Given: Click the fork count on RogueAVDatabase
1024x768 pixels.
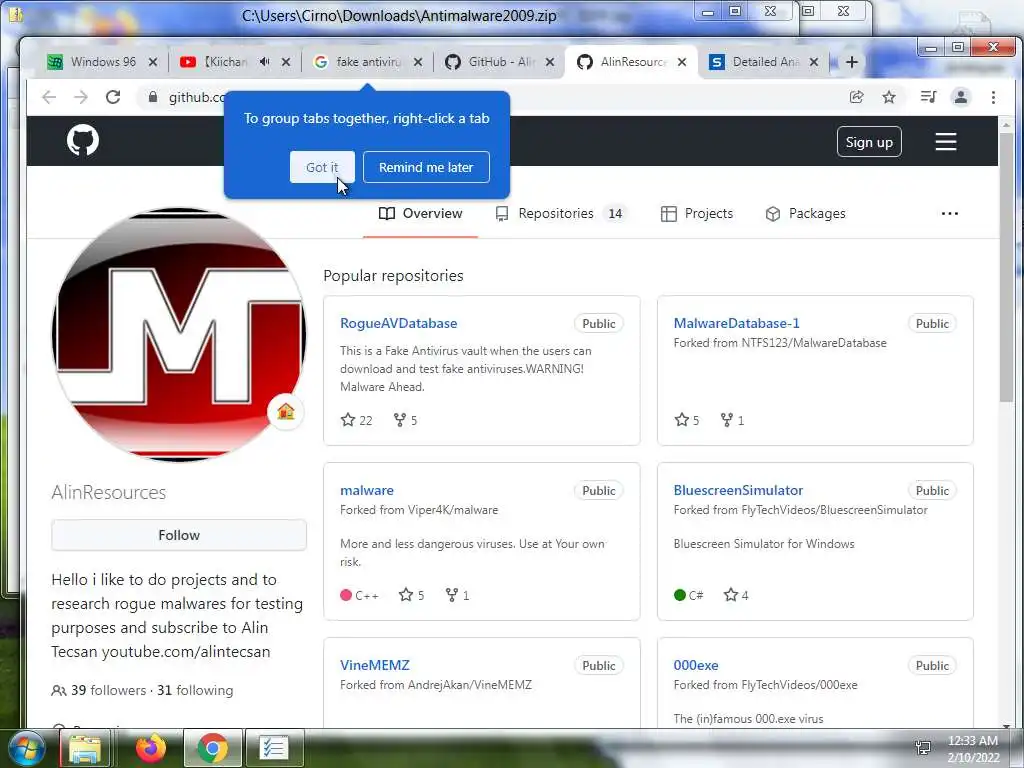Looking at the screenshot, I should [406, 420].
